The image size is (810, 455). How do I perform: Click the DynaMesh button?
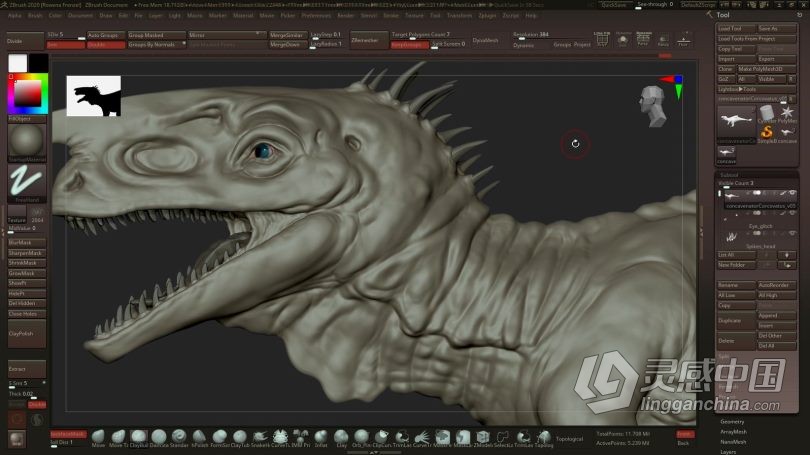point(486,40)
